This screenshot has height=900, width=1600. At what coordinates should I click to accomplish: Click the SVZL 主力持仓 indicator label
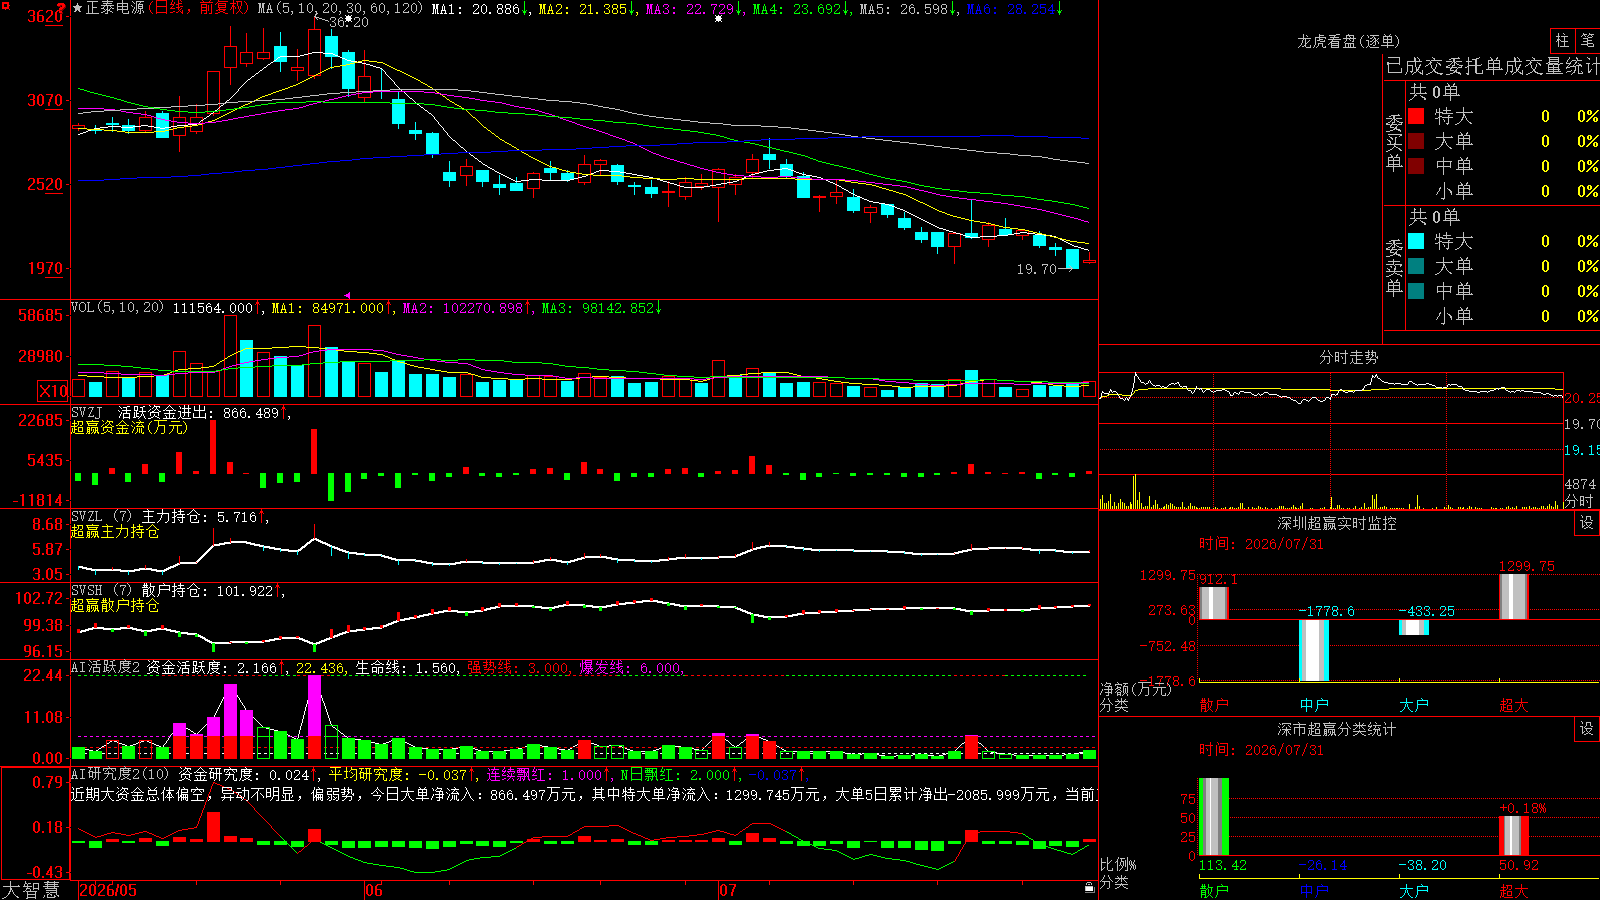click(140, 517)
